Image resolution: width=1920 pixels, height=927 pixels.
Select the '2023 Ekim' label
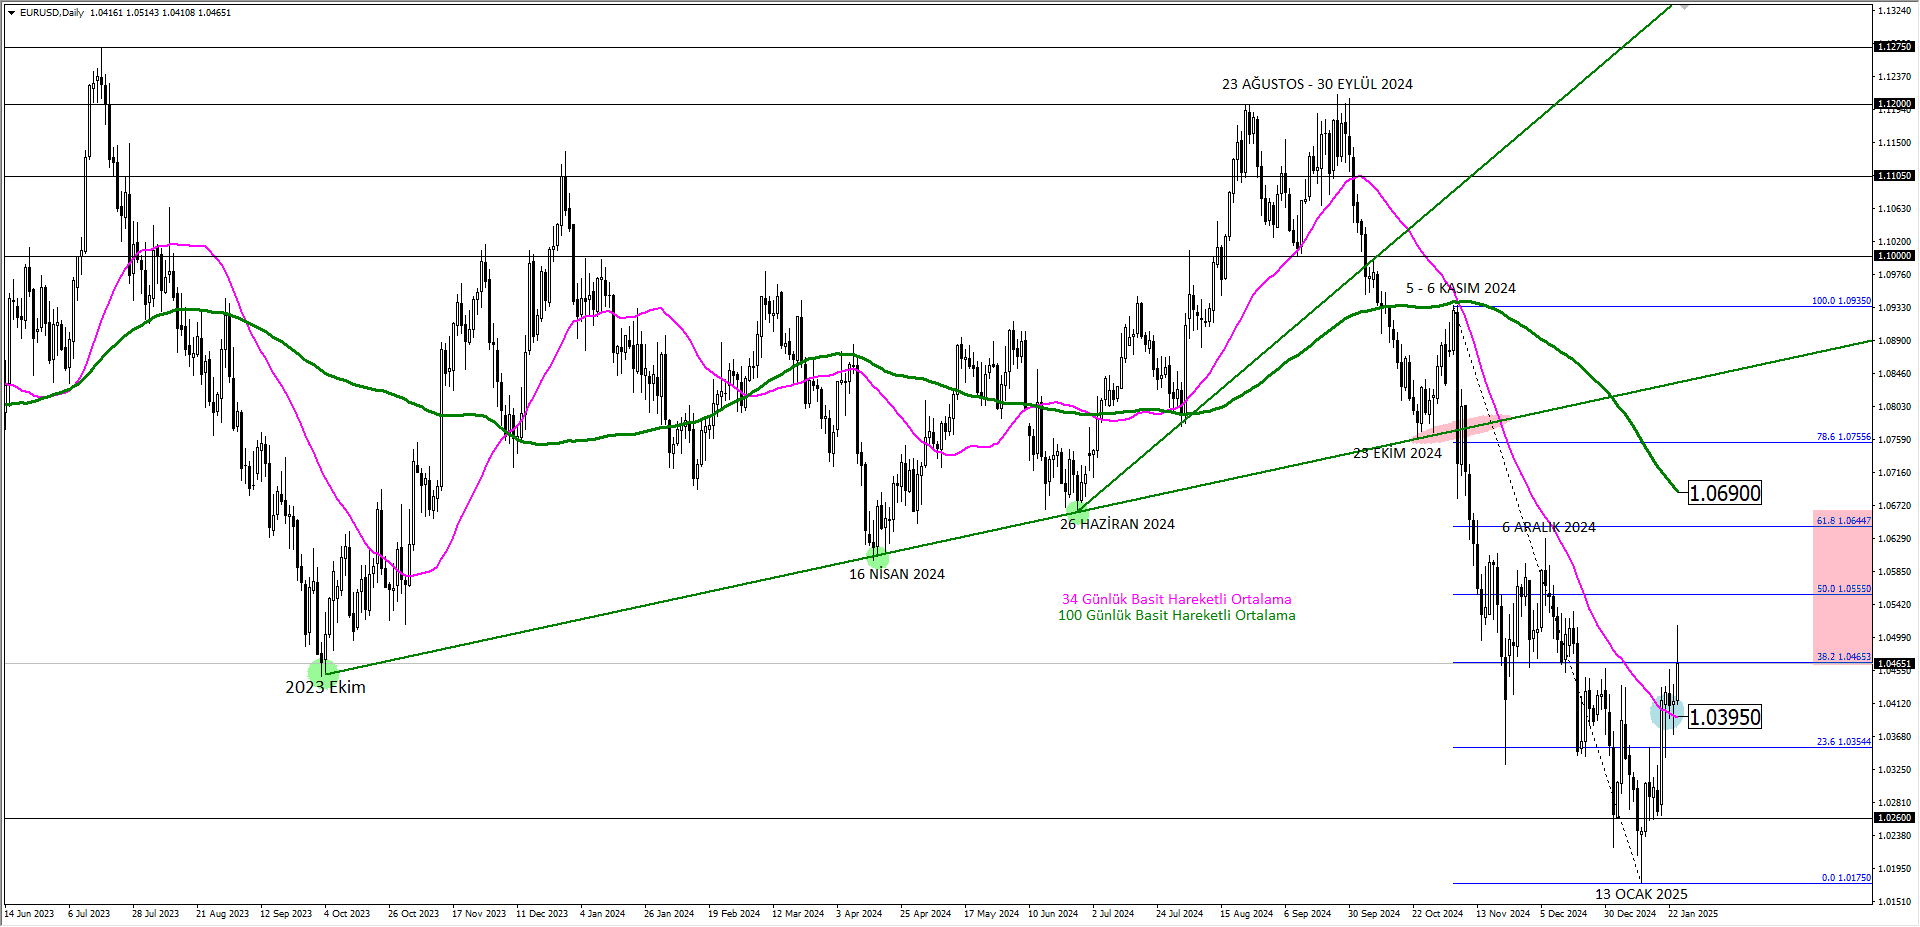pyautogui.click(x=325, y=687)
